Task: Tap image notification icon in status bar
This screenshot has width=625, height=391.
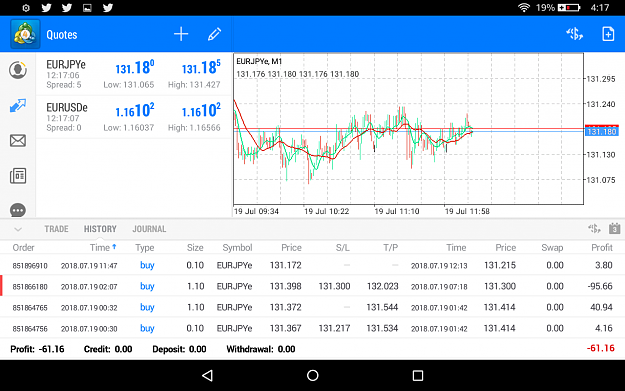Action: pos(87,8)
